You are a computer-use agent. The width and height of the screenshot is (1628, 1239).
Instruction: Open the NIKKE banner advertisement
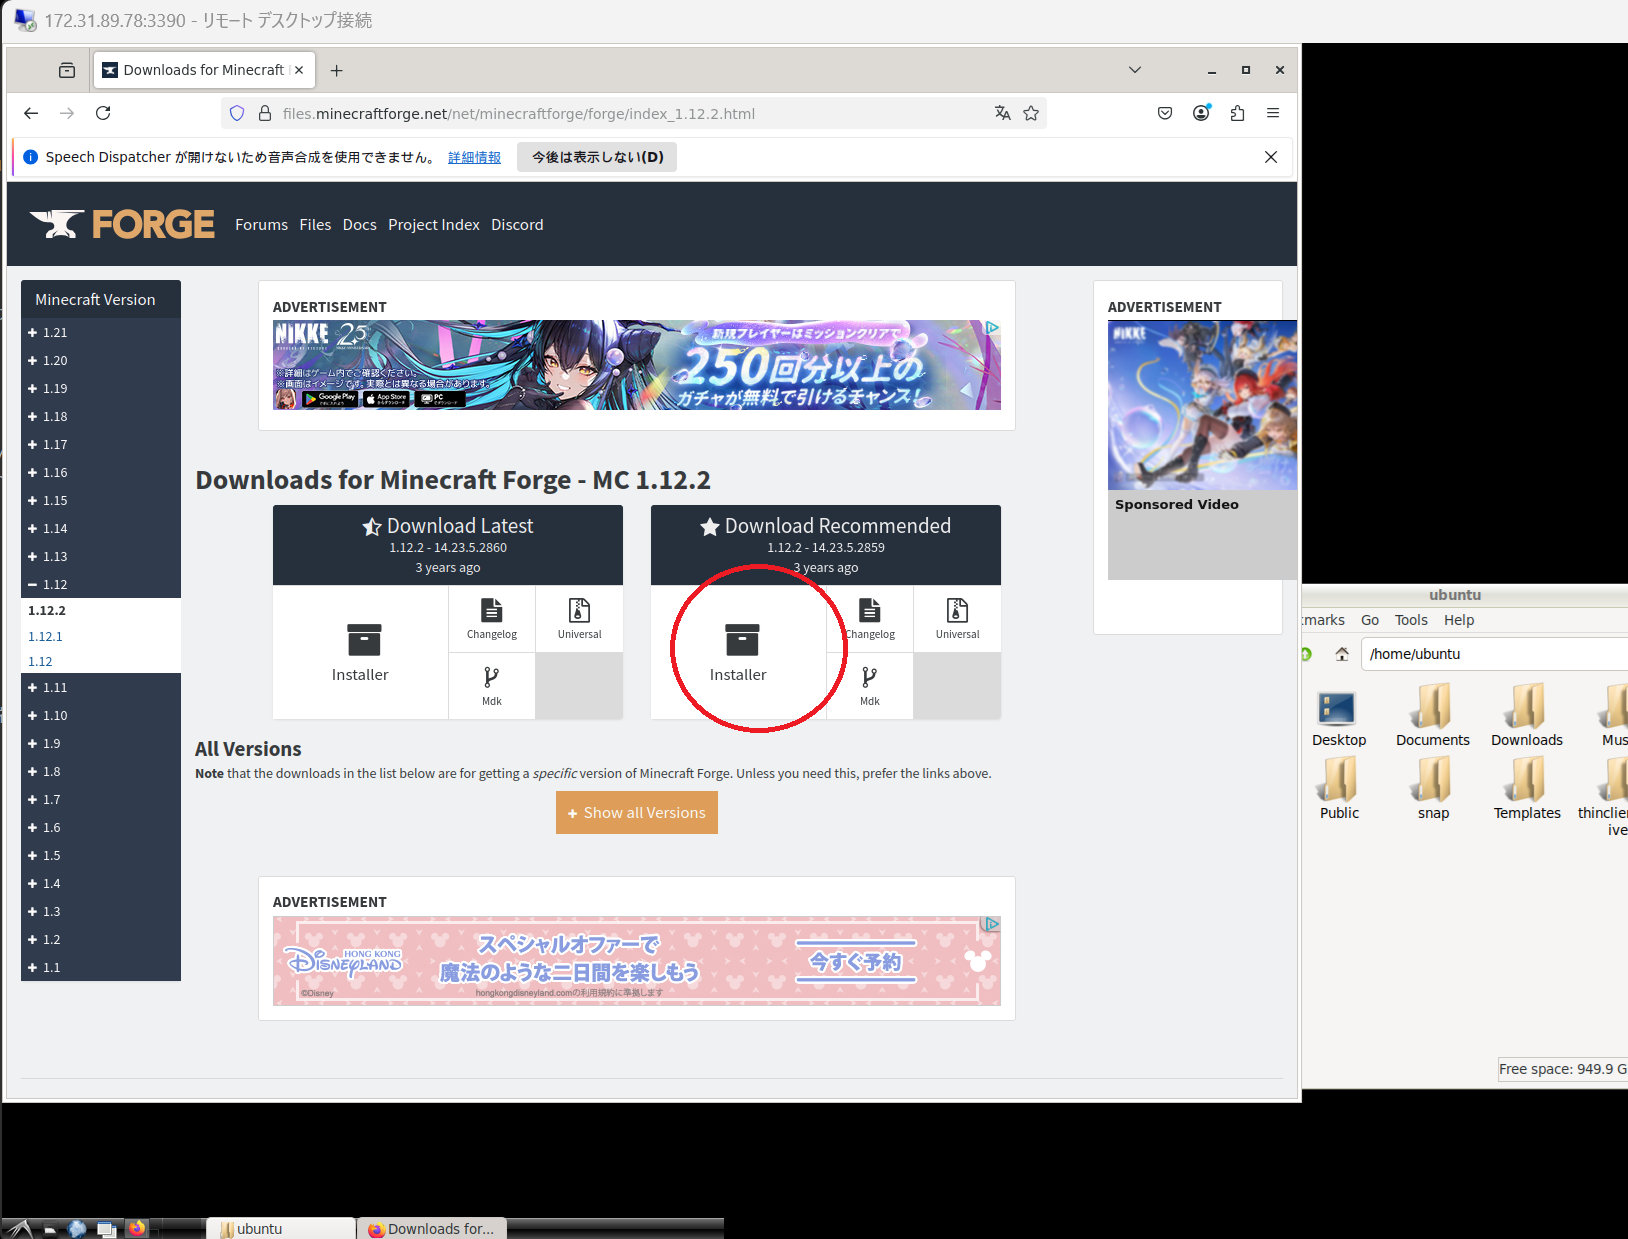click(637, 365)
